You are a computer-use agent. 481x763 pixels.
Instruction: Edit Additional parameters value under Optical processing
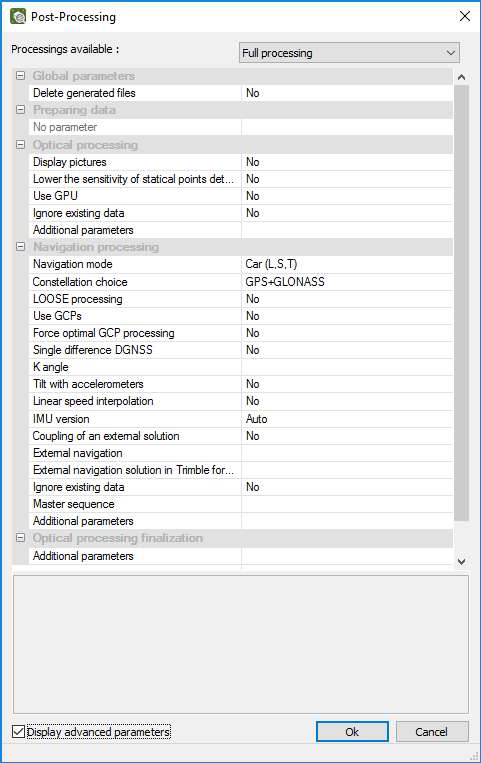pos(347,230)
